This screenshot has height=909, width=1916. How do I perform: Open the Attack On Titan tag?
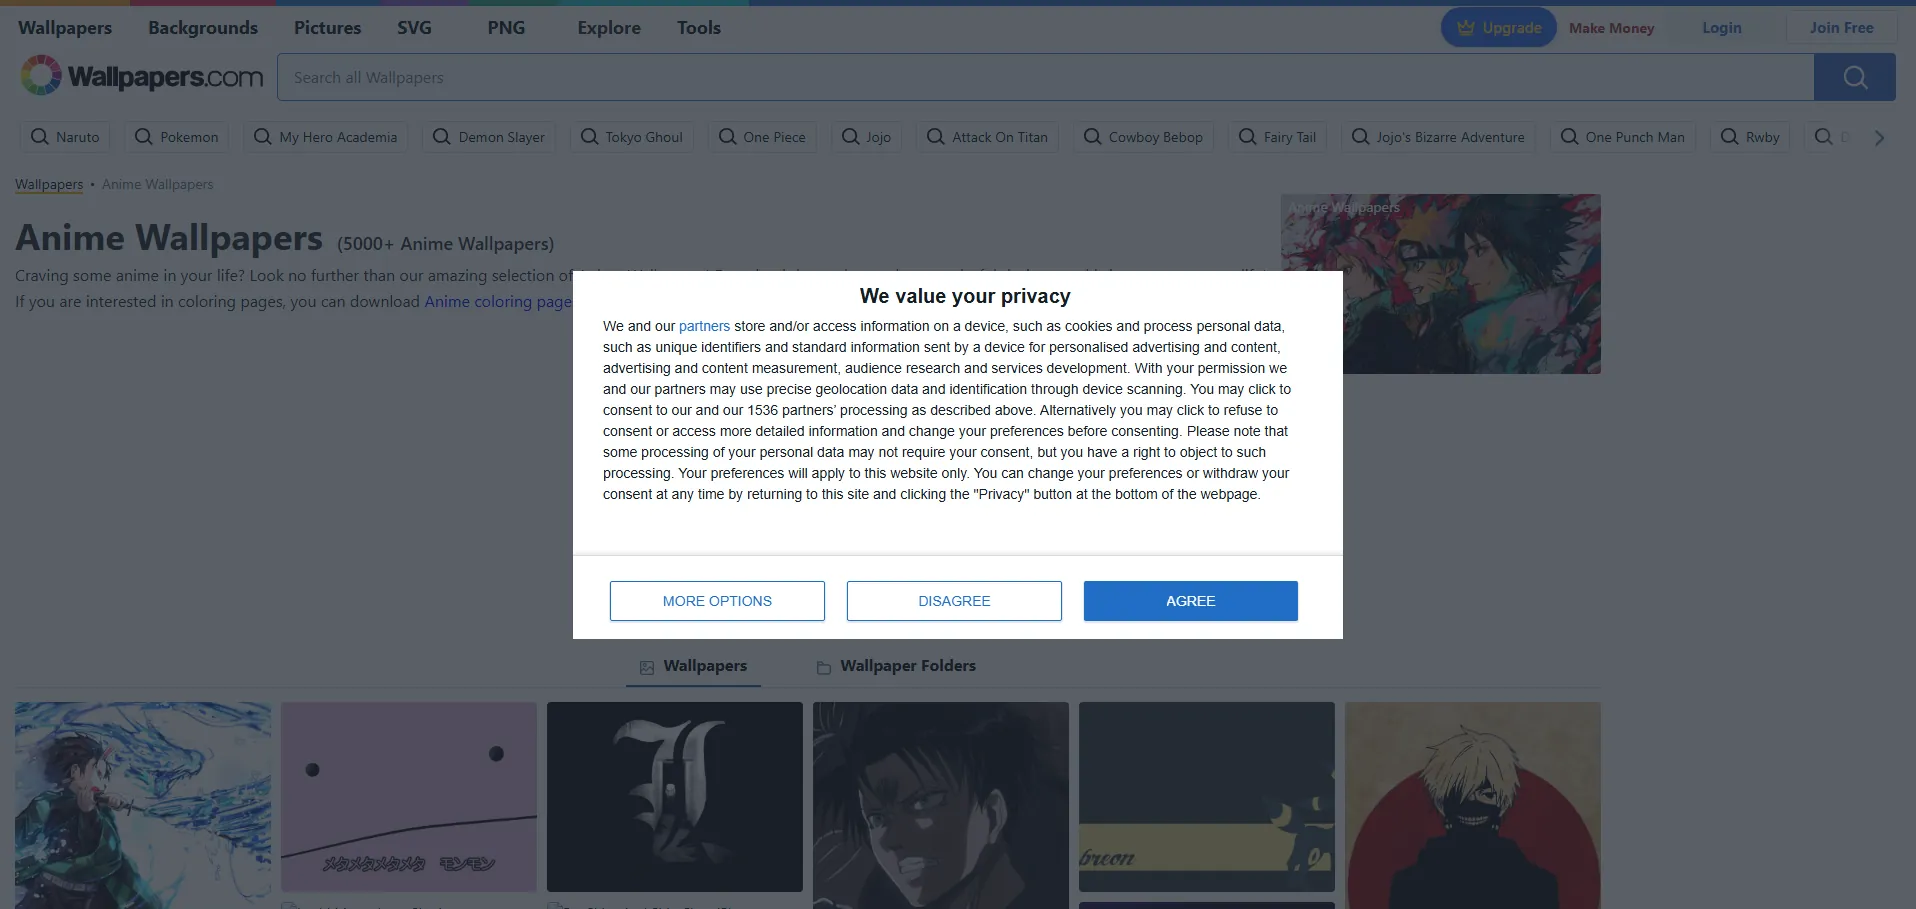click(987, 137)
